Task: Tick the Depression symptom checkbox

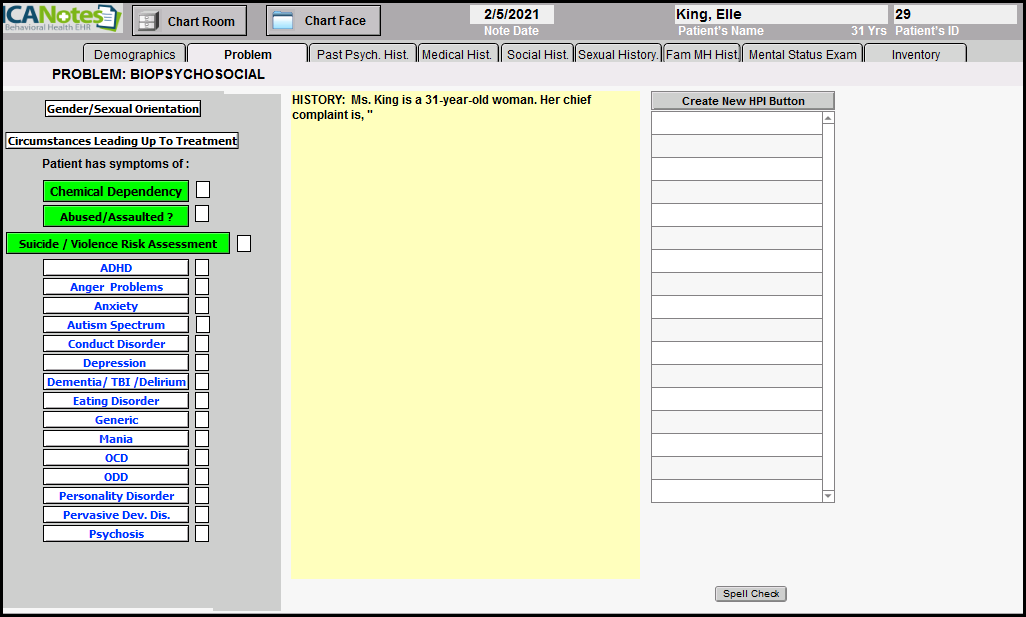Action: (202, 363)
